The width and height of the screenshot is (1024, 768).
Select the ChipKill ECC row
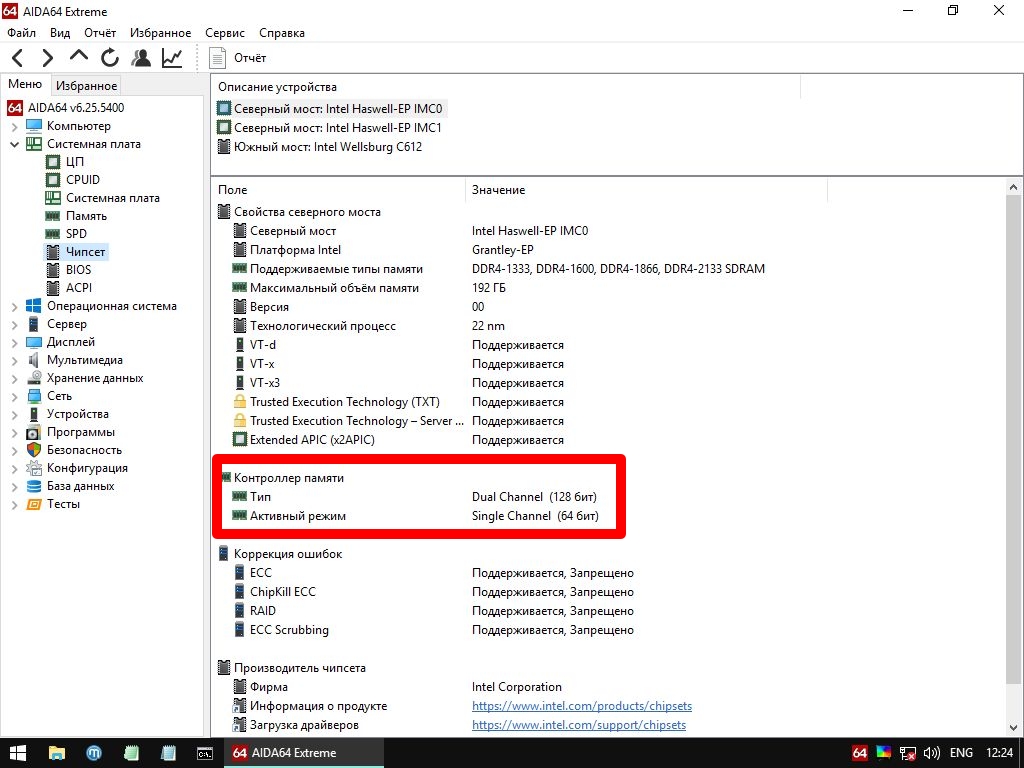(432, 592)
